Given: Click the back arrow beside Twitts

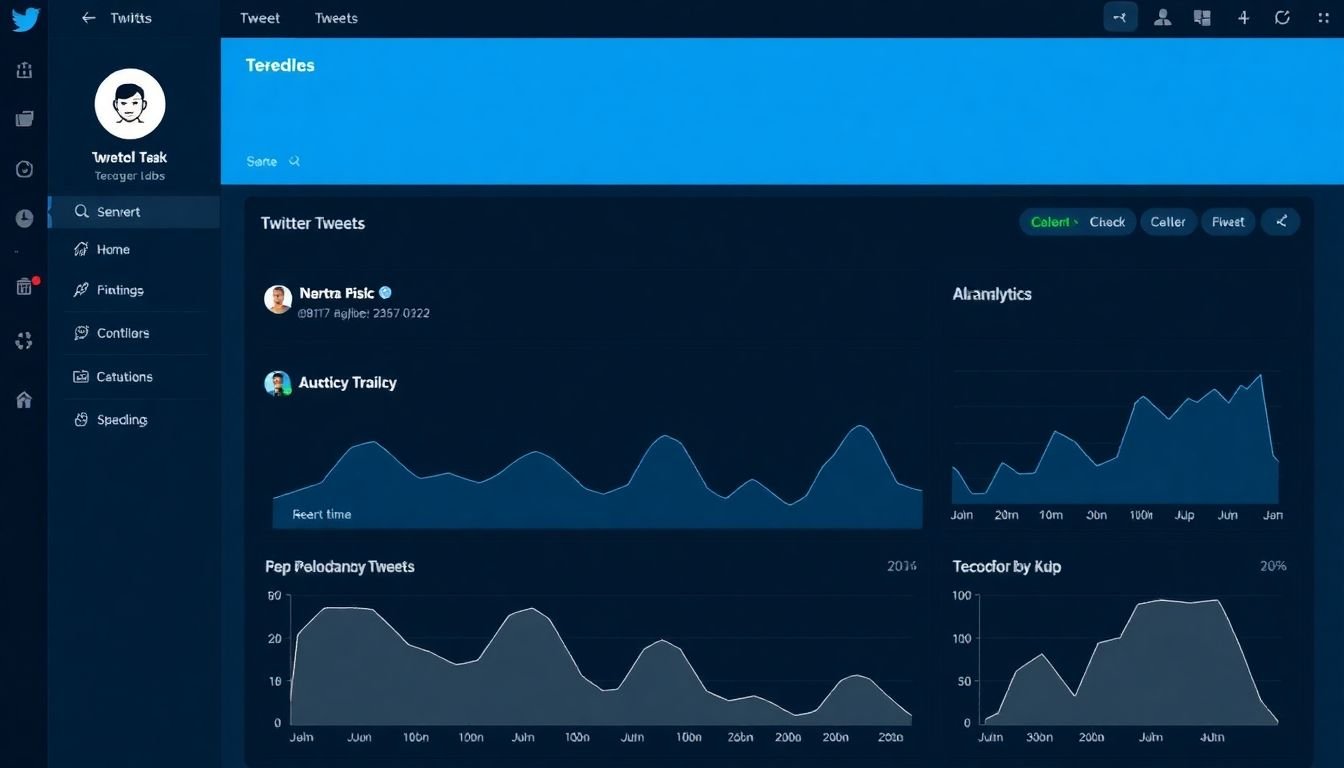Looking at the screenshot, I should pos(89,18).
